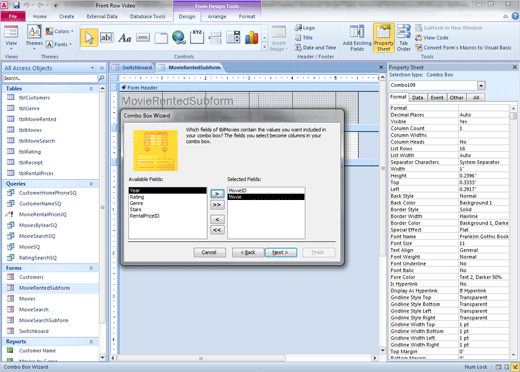Move selected field with the > button

click(217, 194)
